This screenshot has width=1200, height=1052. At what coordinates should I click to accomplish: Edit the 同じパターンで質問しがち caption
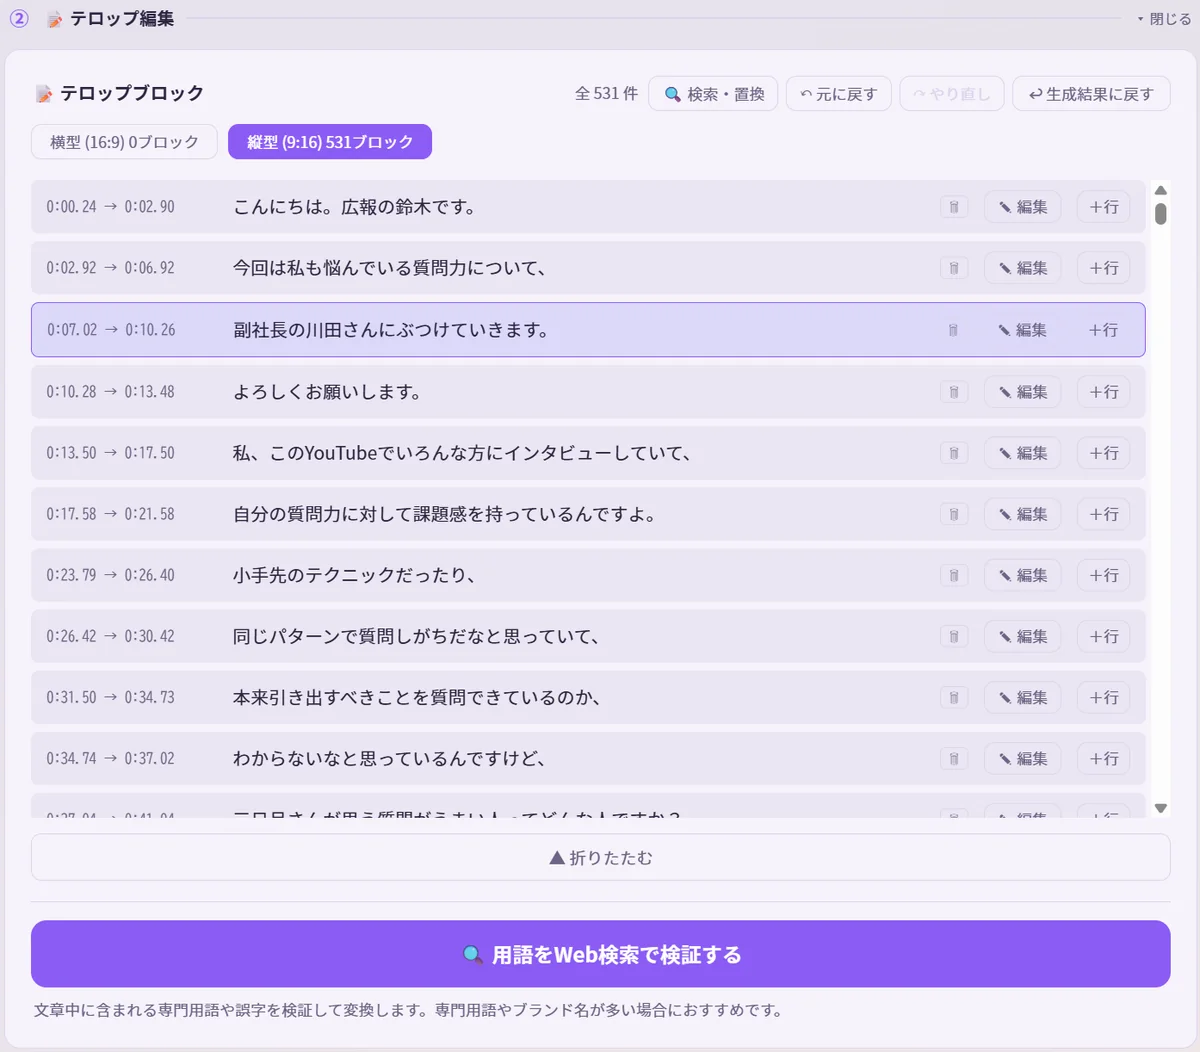click(1022, 636)
